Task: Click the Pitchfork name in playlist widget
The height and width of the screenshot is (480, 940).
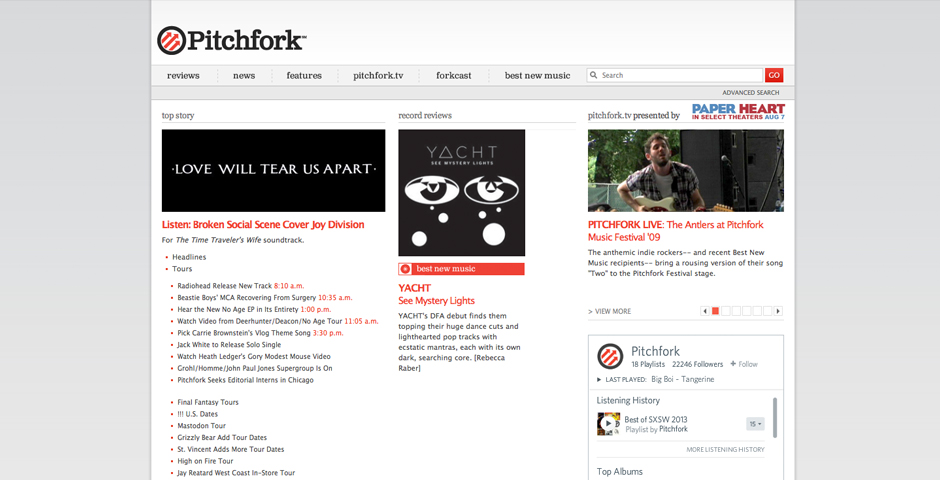Action: point(656,352)
